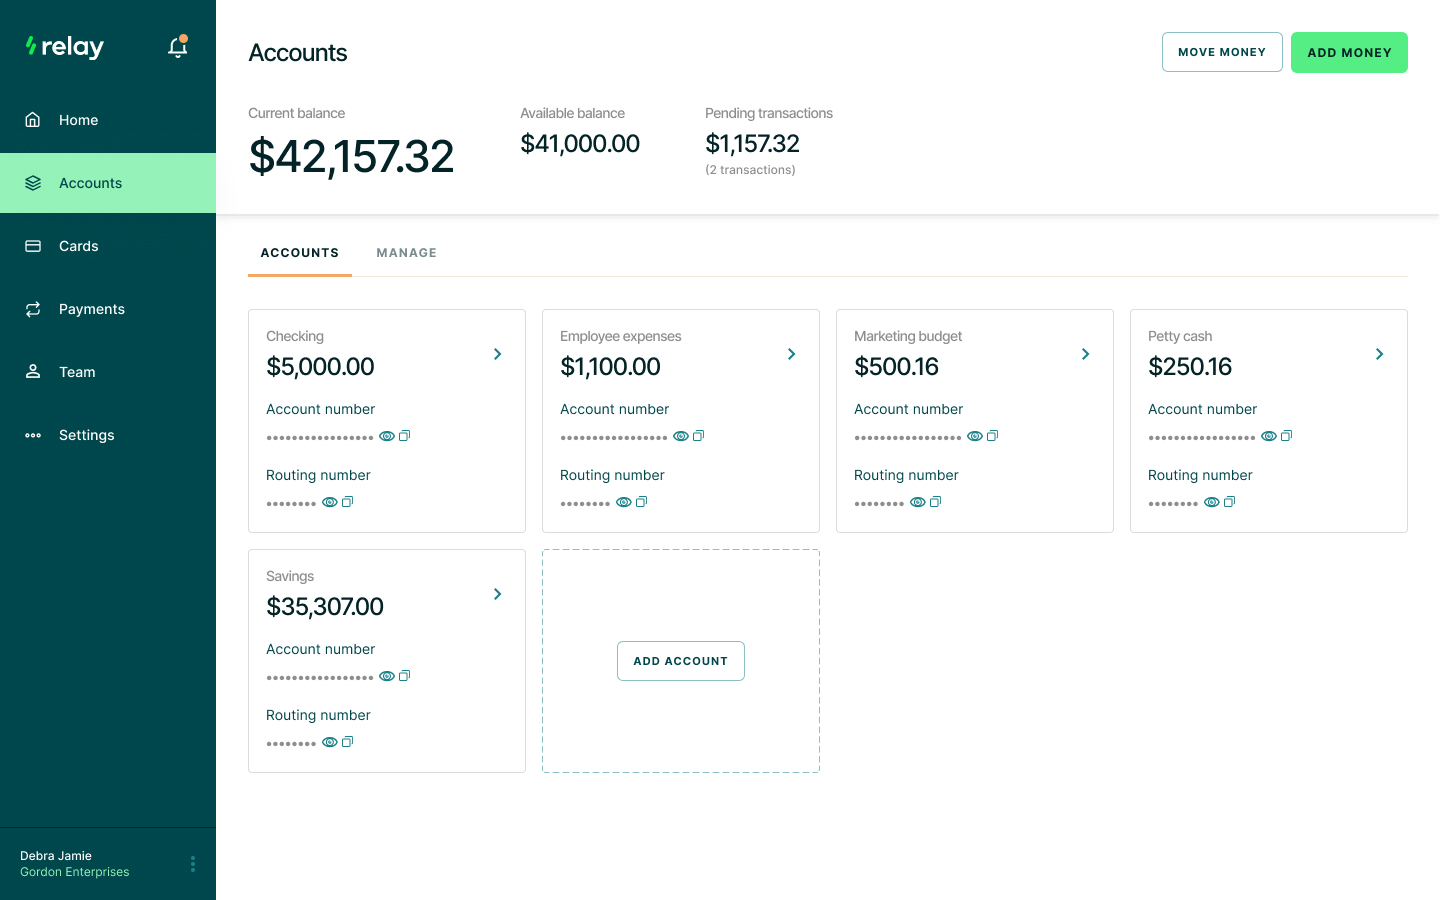Click the Cards icon in sidebar

pos(33,246)
